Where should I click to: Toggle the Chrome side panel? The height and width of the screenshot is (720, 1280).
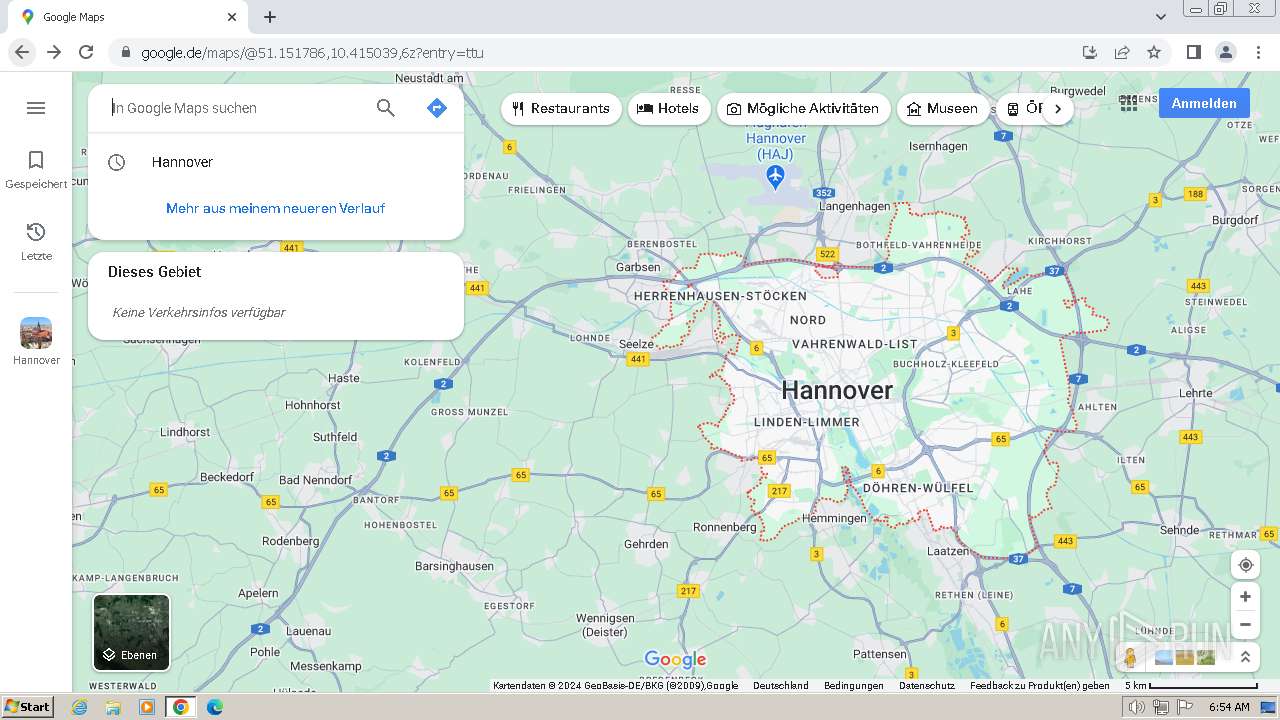point(1193,52)
